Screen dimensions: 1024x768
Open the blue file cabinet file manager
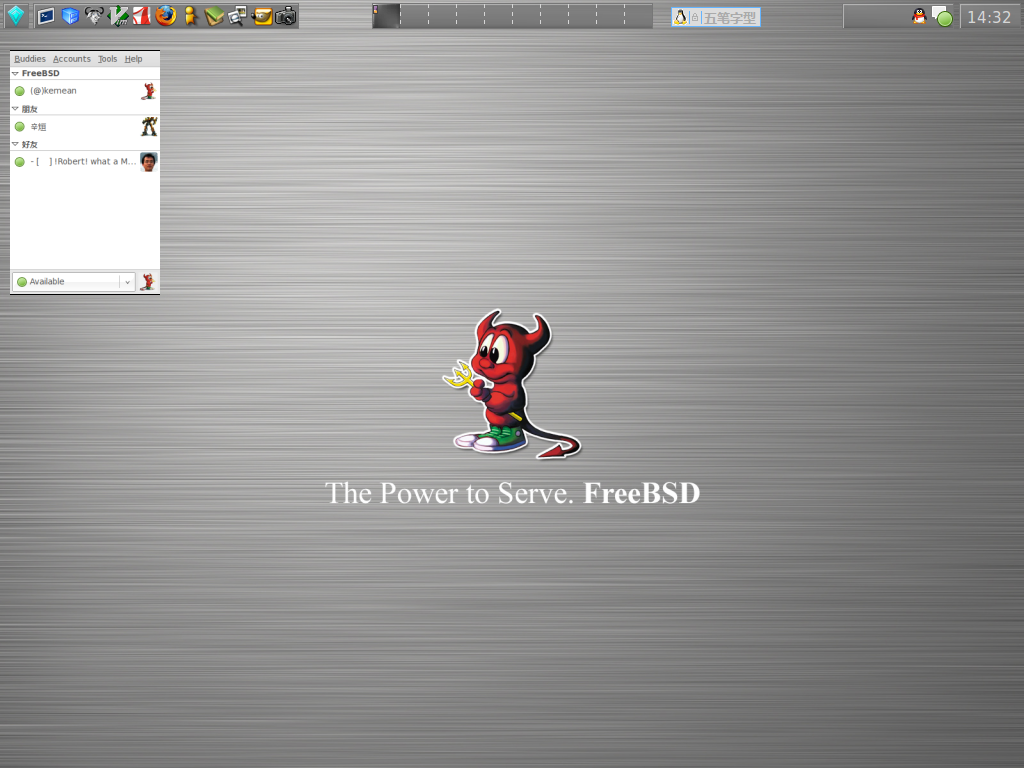pyautogui.click(x=71, y=16)
